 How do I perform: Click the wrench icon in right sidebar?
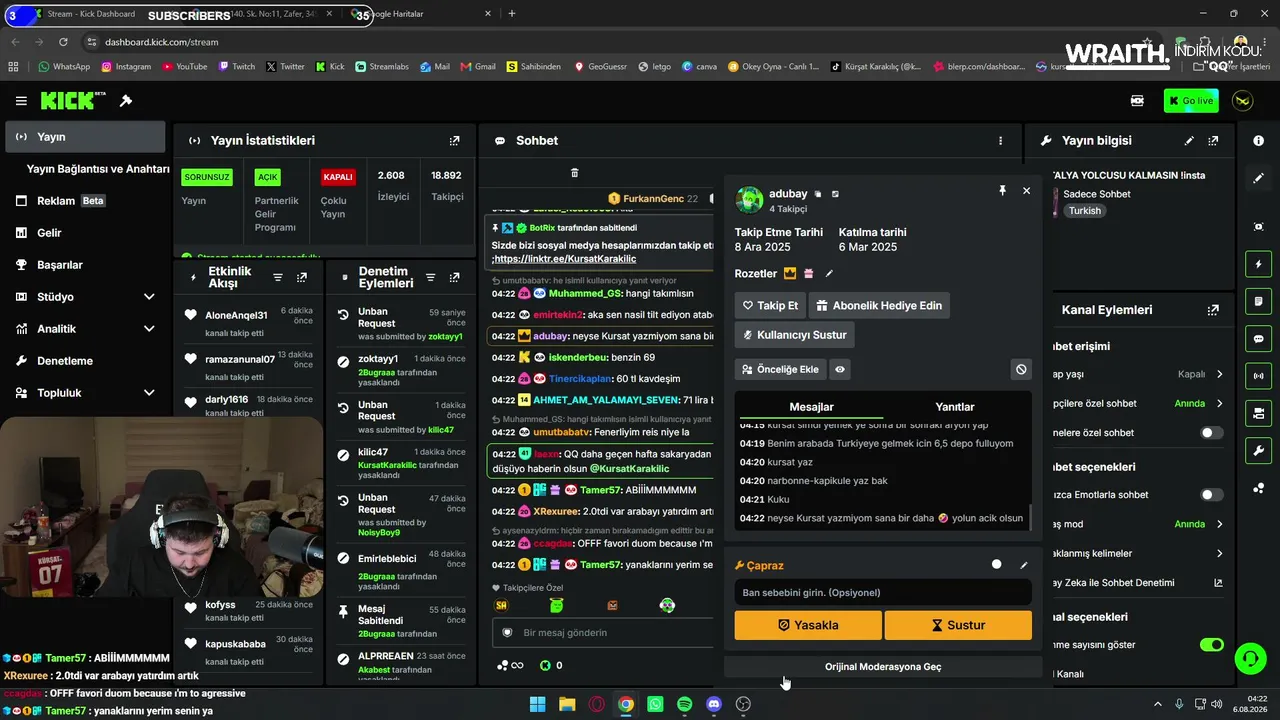pos(1258,450)
